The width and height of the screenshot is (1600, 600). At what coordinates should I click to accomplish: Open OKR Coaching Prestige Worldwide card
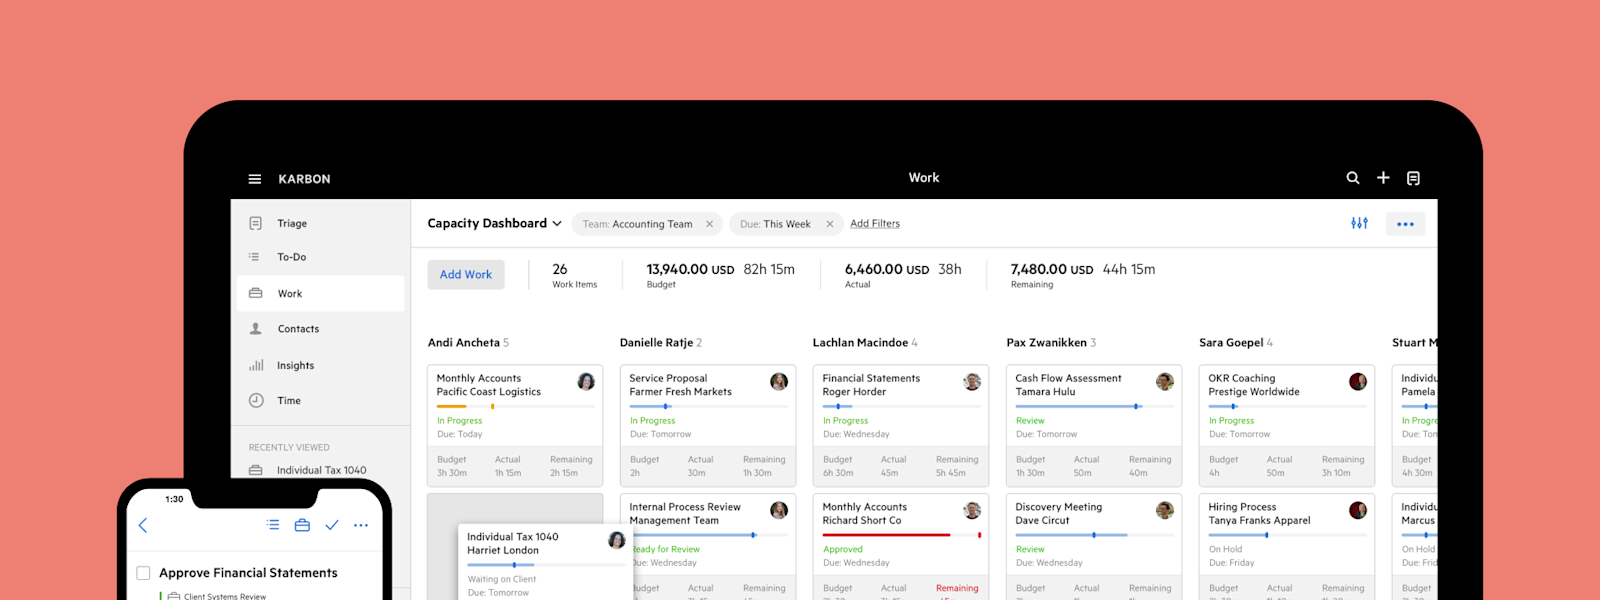(x=1287, y=424)
